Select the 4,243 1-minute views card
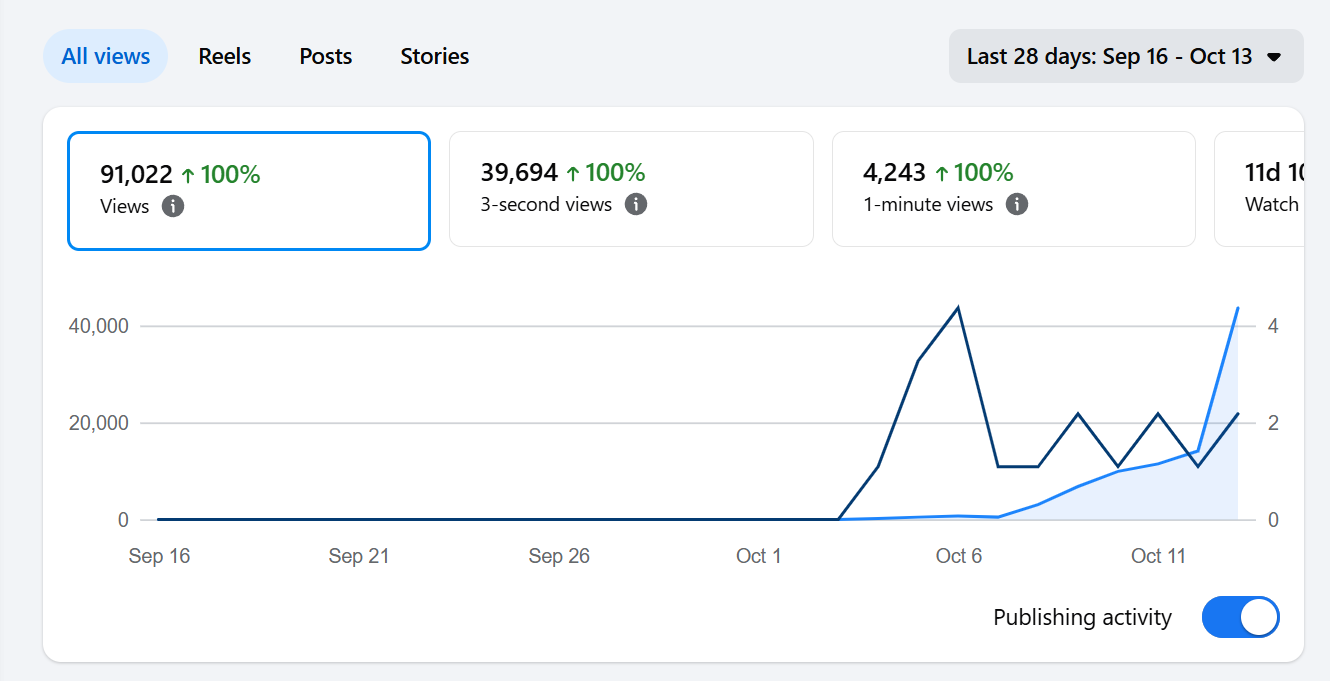This screenshot has height=681, width=1330. click(x=1014, y=189)
